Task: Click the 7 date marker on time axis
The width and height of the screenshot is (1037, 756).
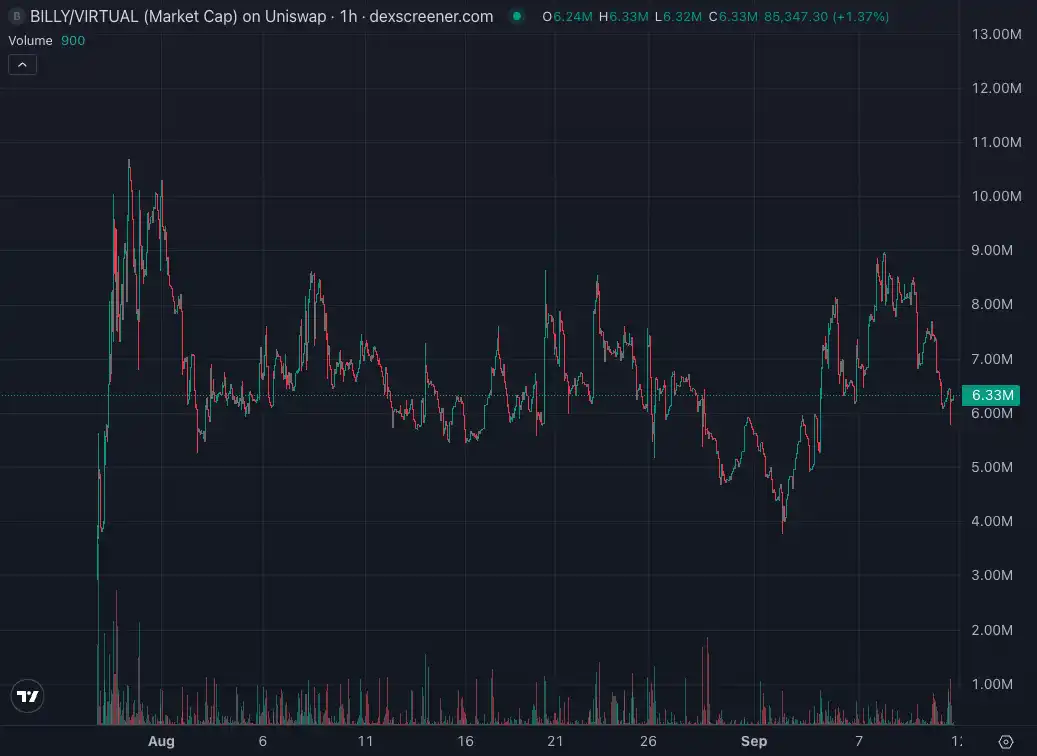Action: [858, 741]
